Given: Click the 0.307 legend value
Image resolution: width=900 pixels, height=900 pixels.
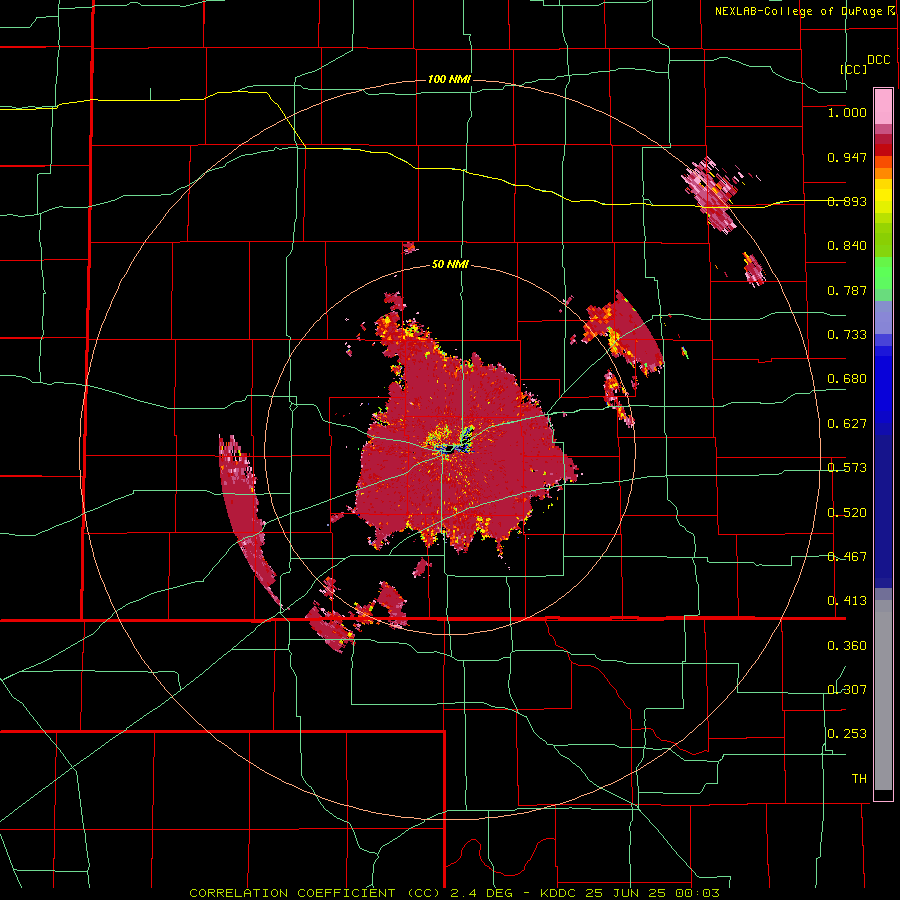Looking at the screenshot, I should click(847, 690).
